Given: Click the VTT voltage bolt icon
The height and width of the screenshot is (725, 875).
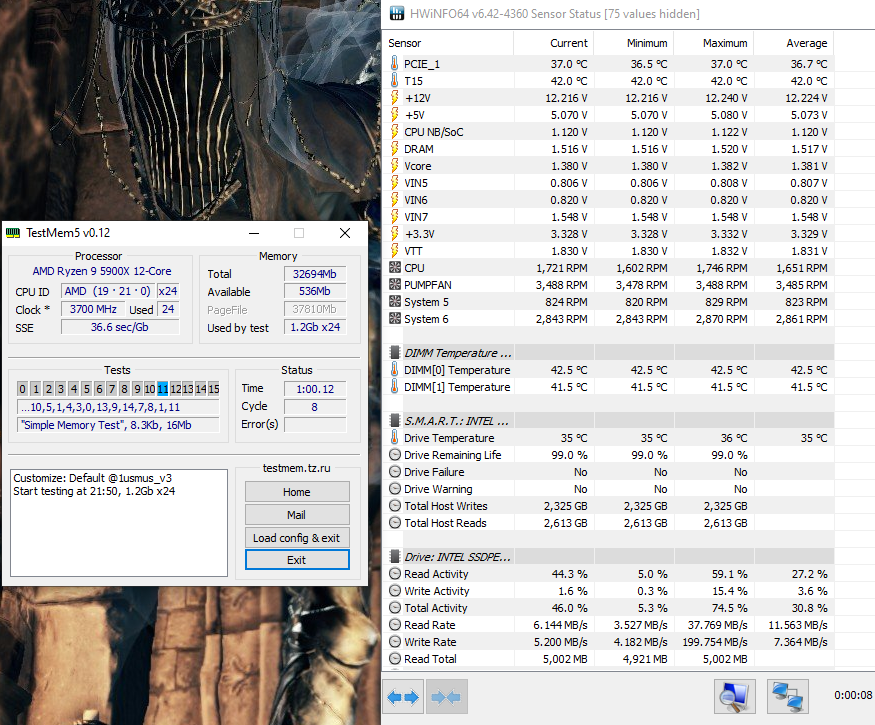Looking at the screenshot, I should click(x=395, y=251).
